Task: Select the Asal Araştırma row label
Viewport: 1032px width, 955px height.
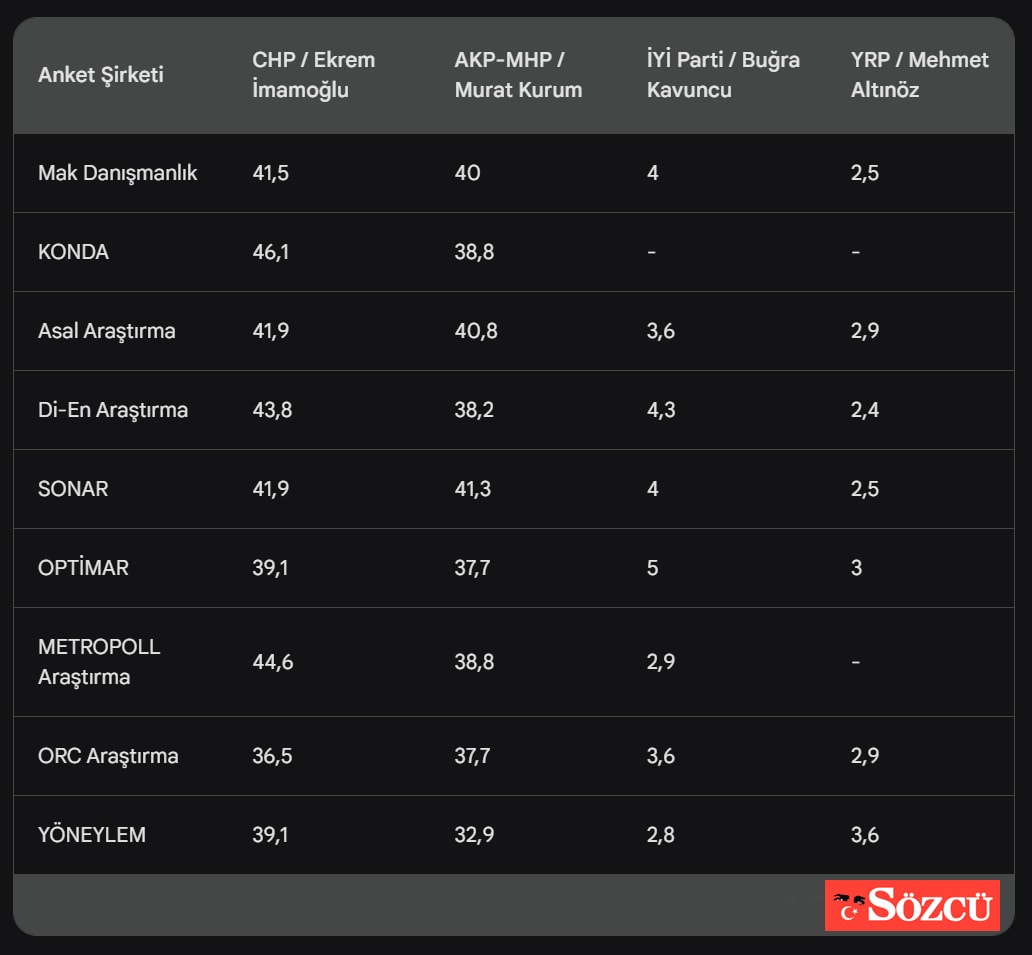Action: click(106, 331)
